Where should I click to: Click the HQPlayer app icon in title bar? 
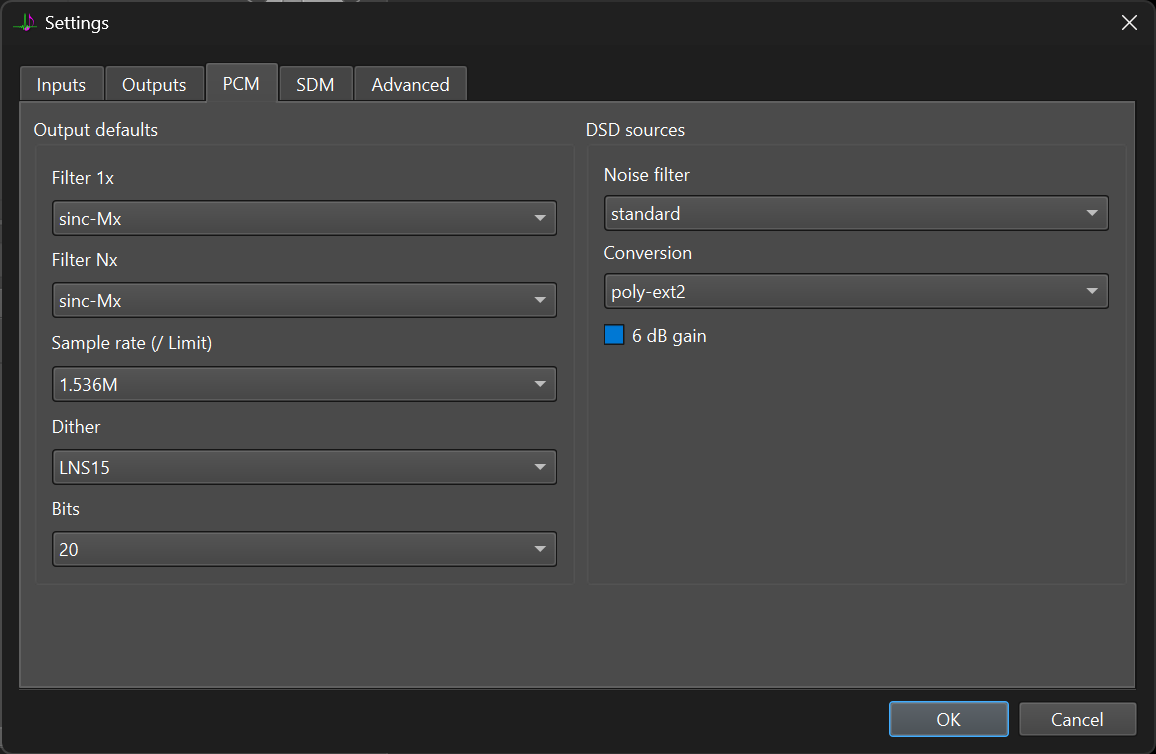coord(24,23)
